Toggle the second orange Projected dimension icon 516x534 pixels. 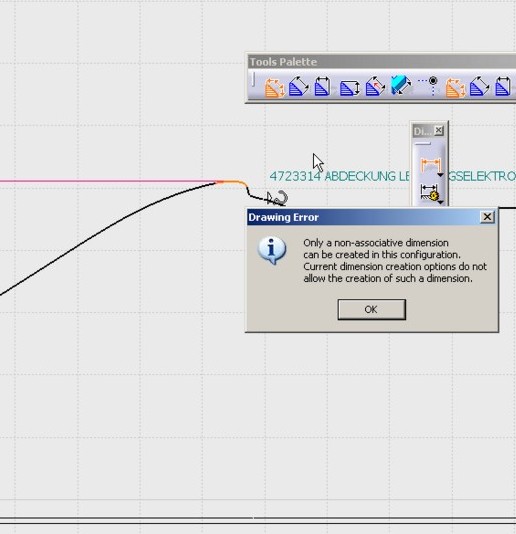point(455,87)
